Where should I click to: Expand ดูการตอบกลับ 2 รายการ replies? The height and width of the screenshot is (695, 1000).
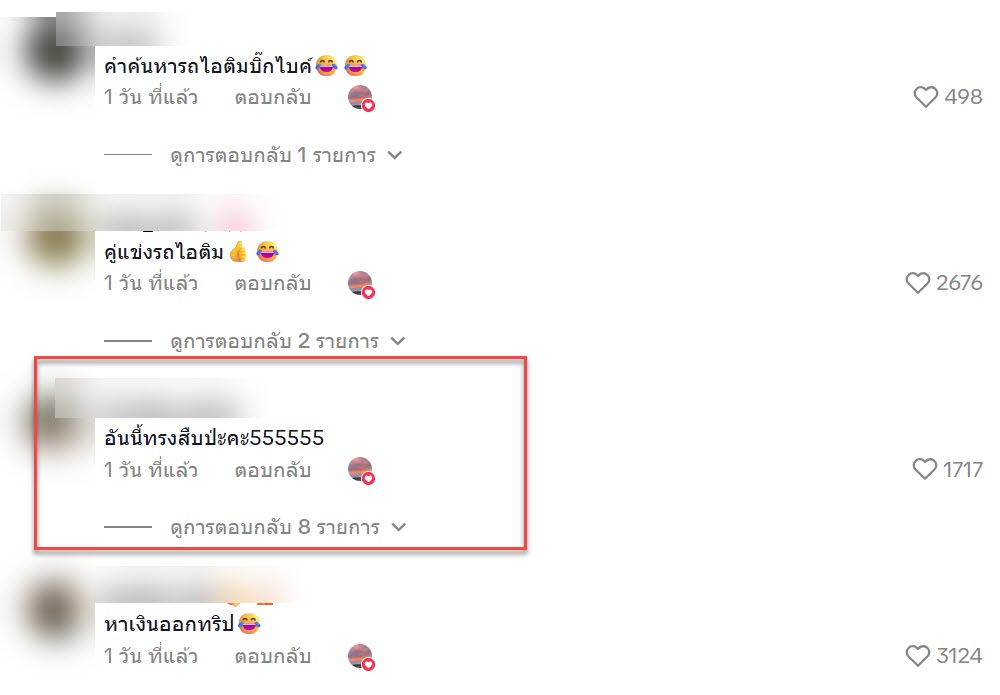point(287,341)
